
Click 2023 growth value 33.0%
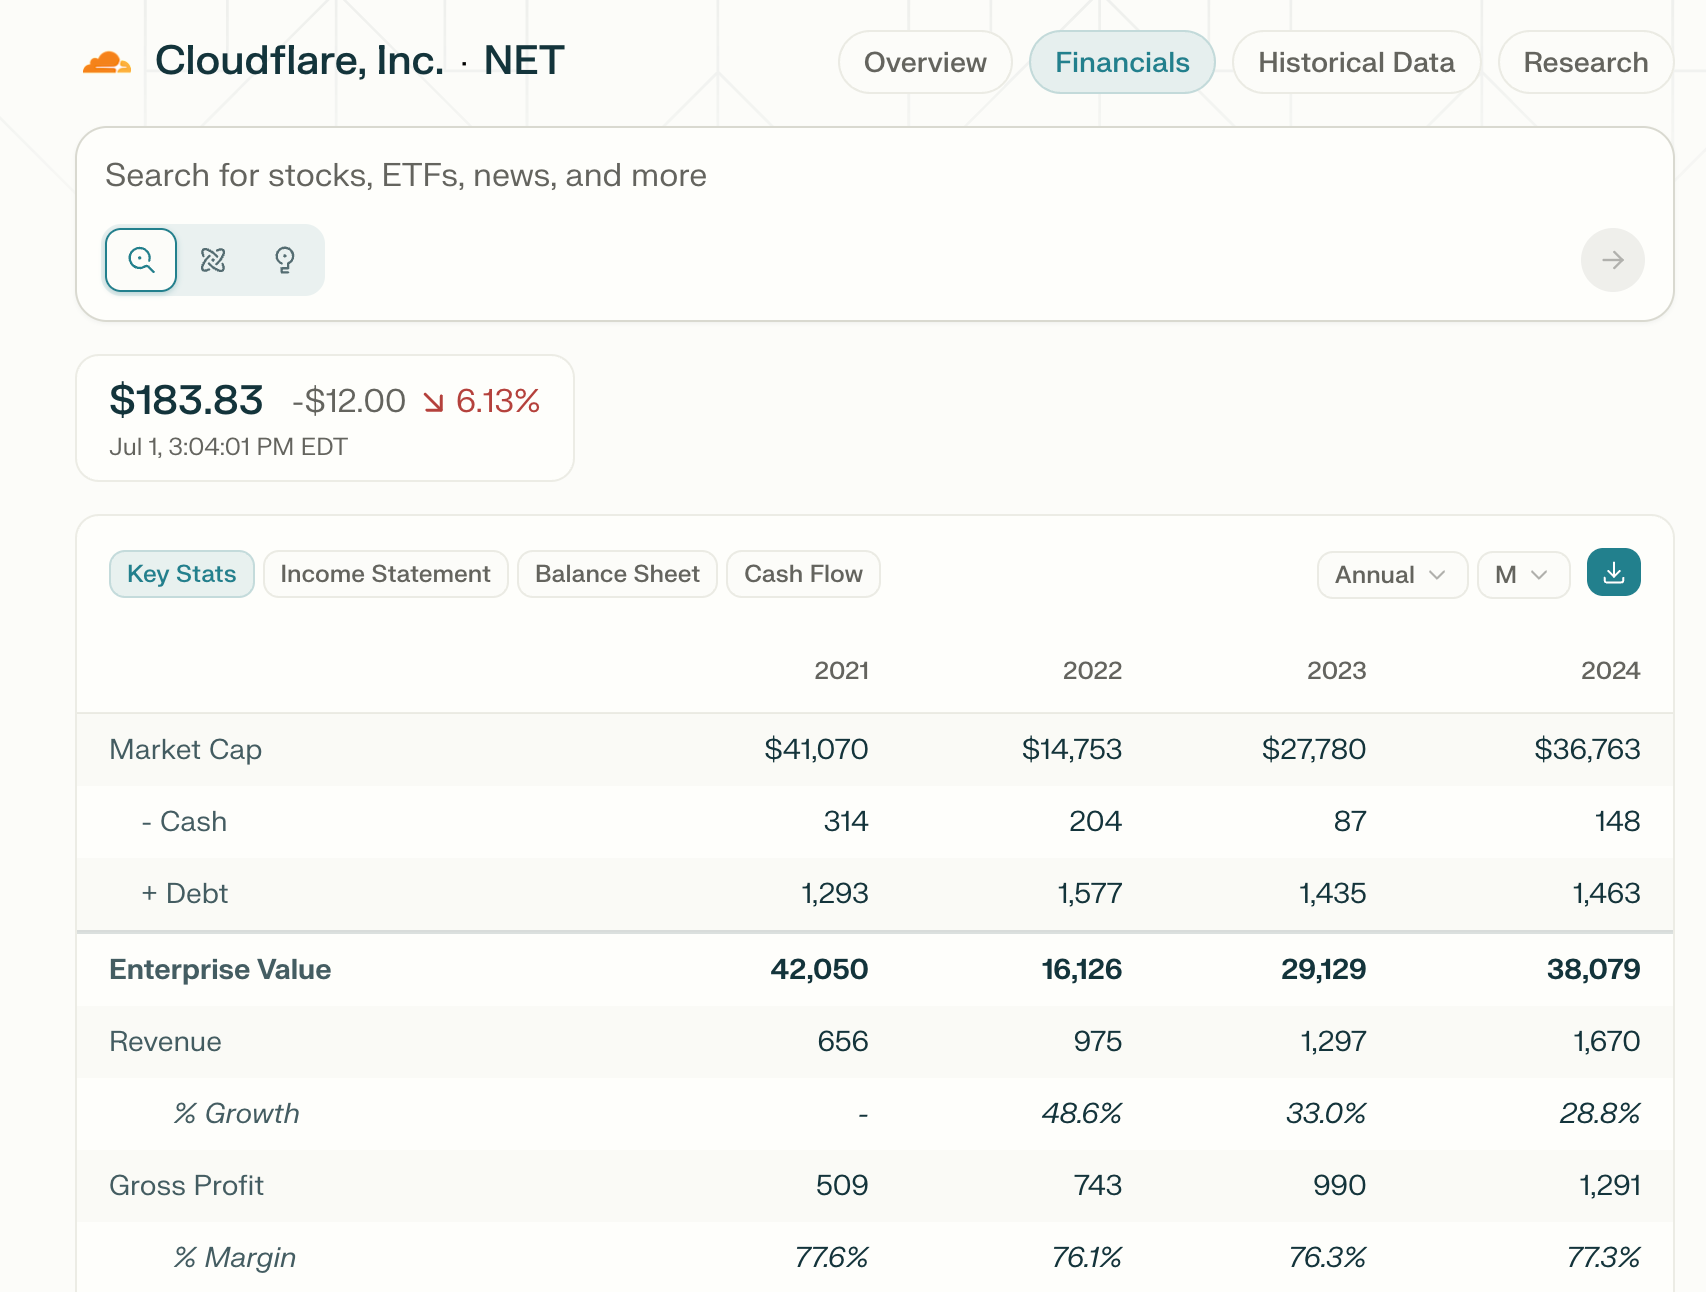click(1326, 1114)
